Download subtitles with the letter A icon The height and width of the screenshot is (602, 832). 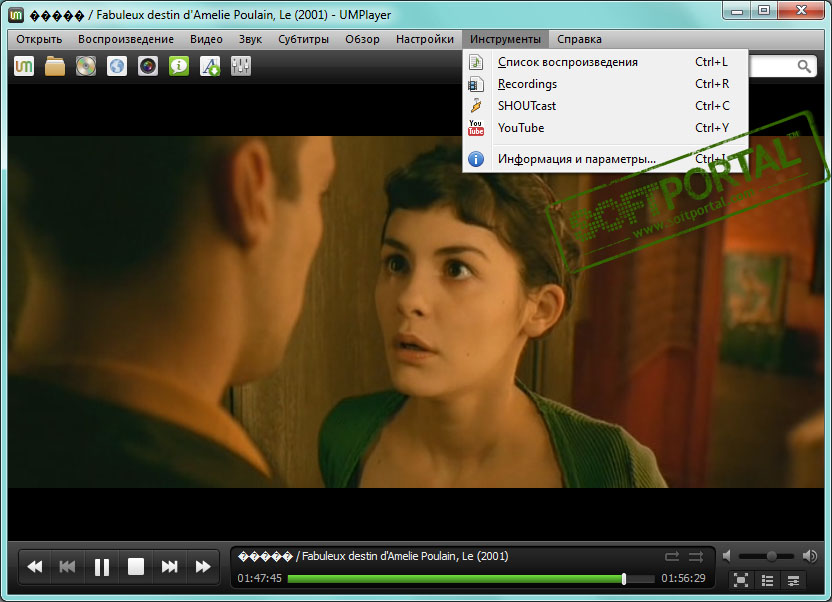[x=210, y=66]
